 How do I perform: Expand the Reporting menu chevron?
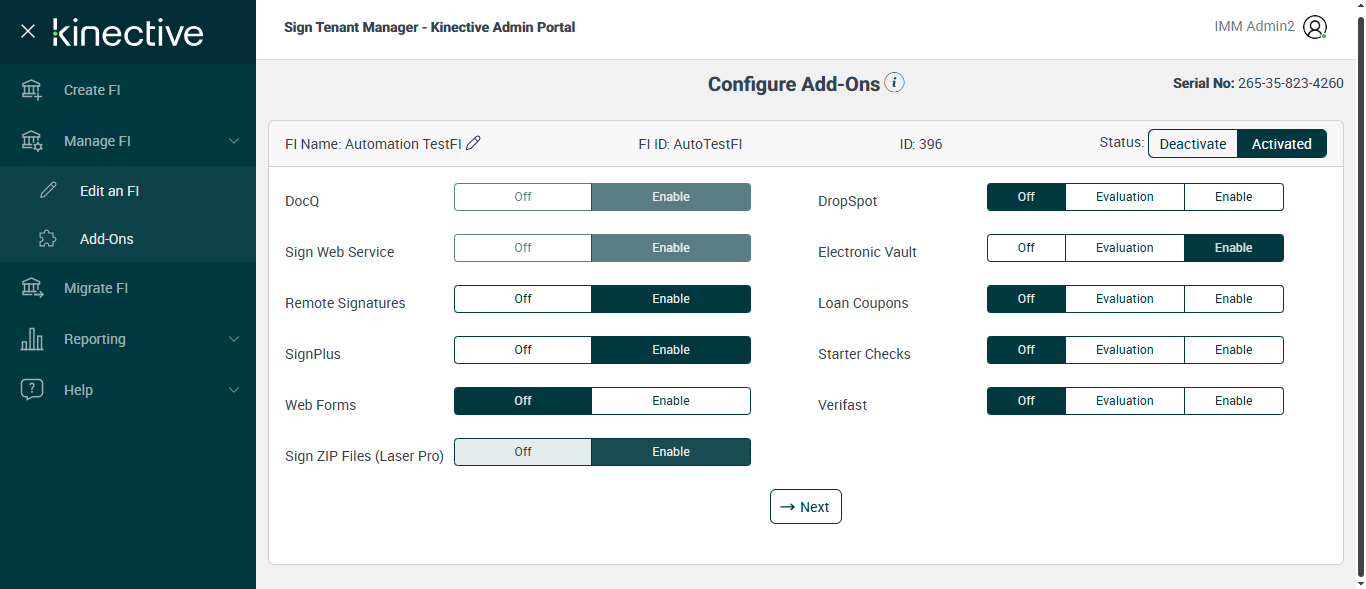(234, 339)
